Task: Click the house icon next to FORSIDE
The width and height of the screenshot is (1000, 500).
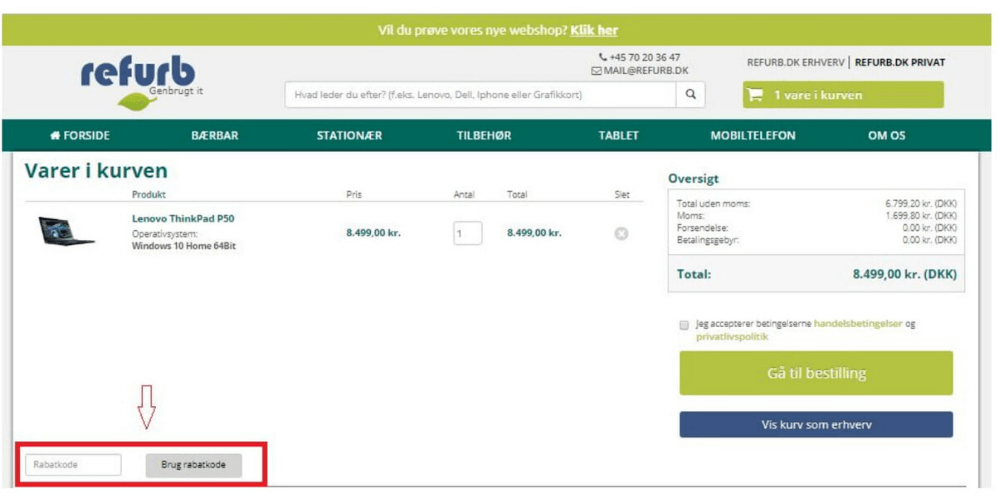Action: 54,135
